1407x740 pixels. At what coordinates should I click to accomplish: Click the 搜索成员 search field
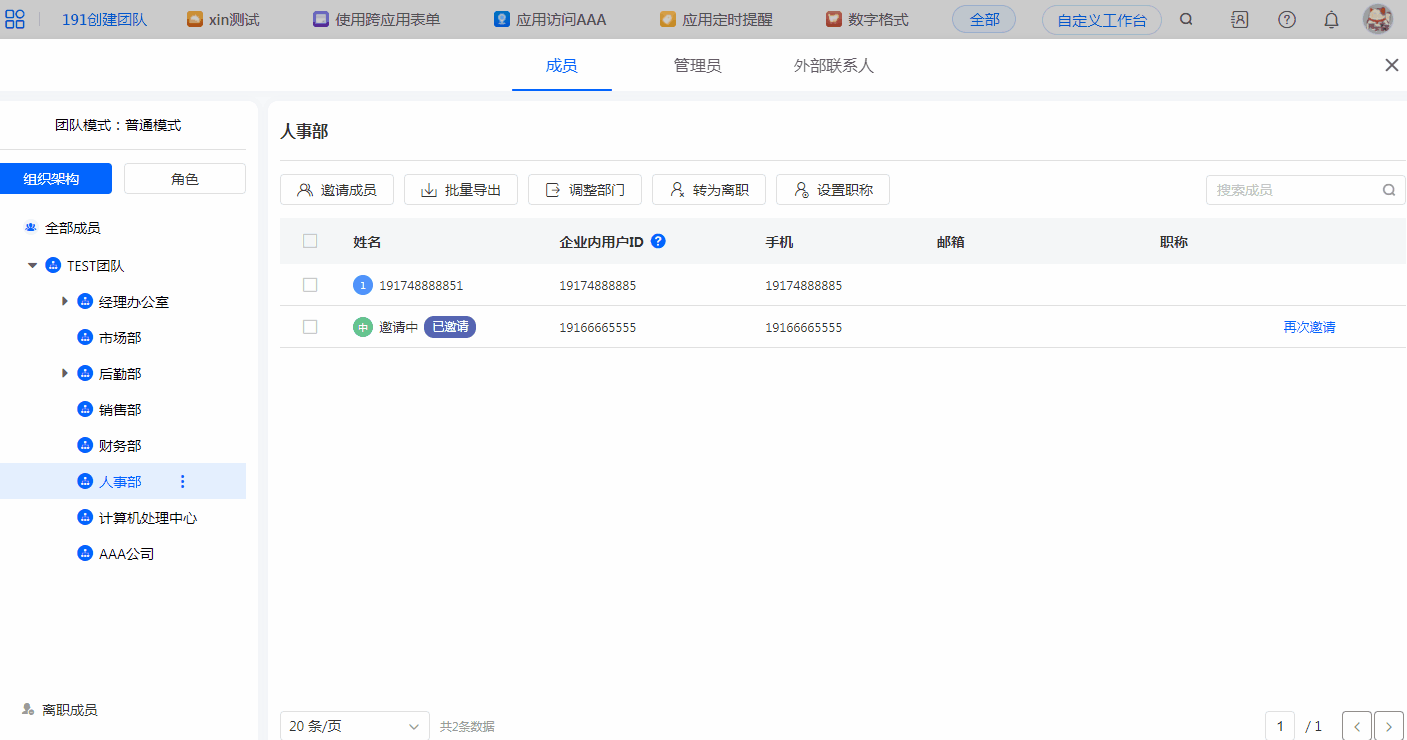pyautogui.click(x=1293, y=190)
